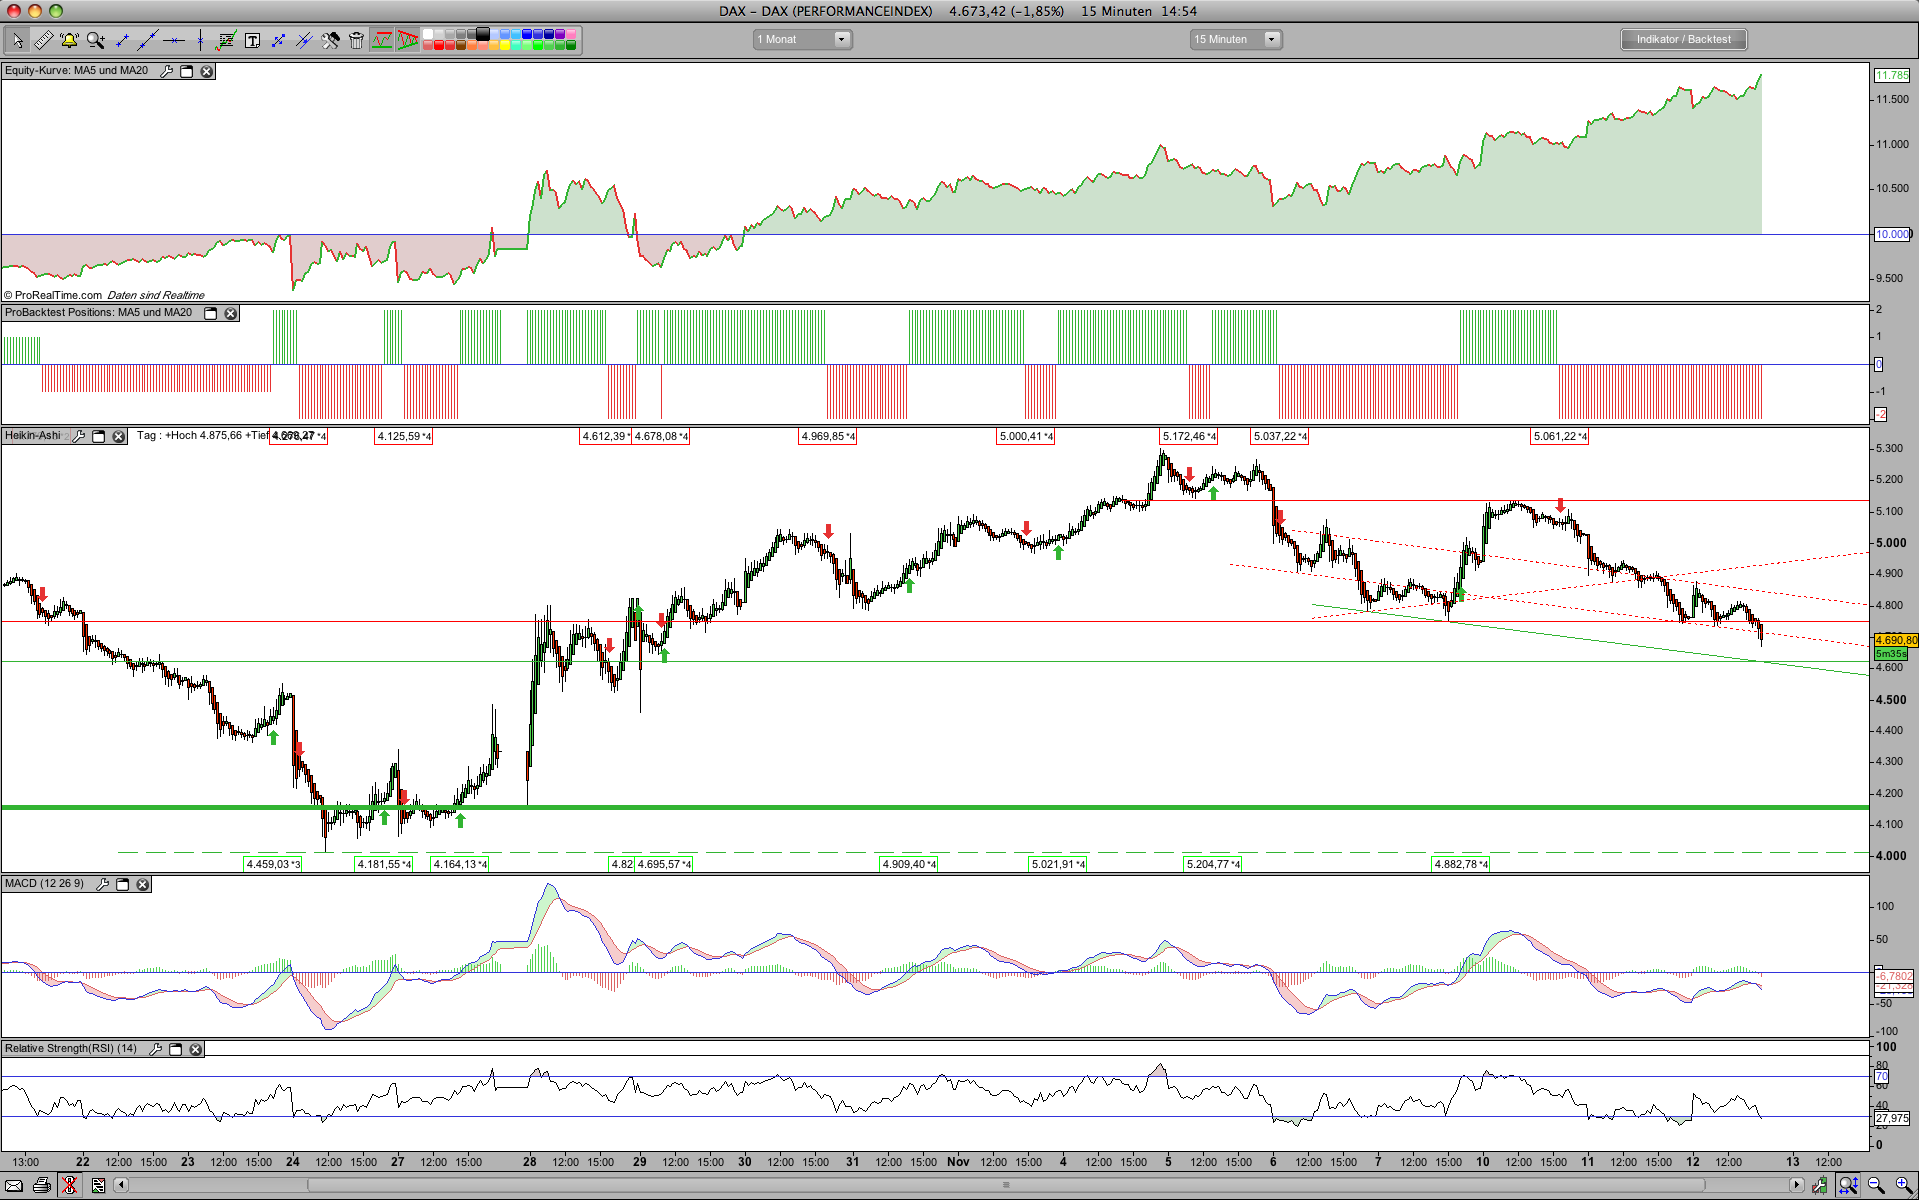Click the '4.125,59 *4' trade label

pos(404,436)
